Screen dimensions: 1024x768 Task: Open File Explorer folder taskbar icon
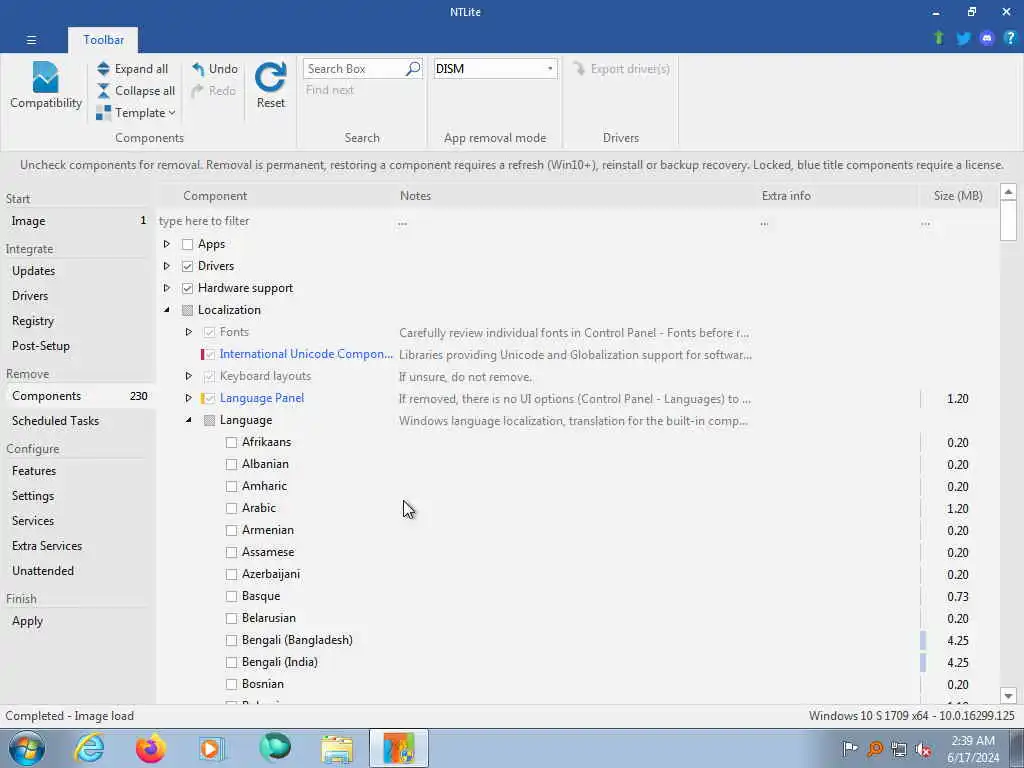tap(337, 748)
